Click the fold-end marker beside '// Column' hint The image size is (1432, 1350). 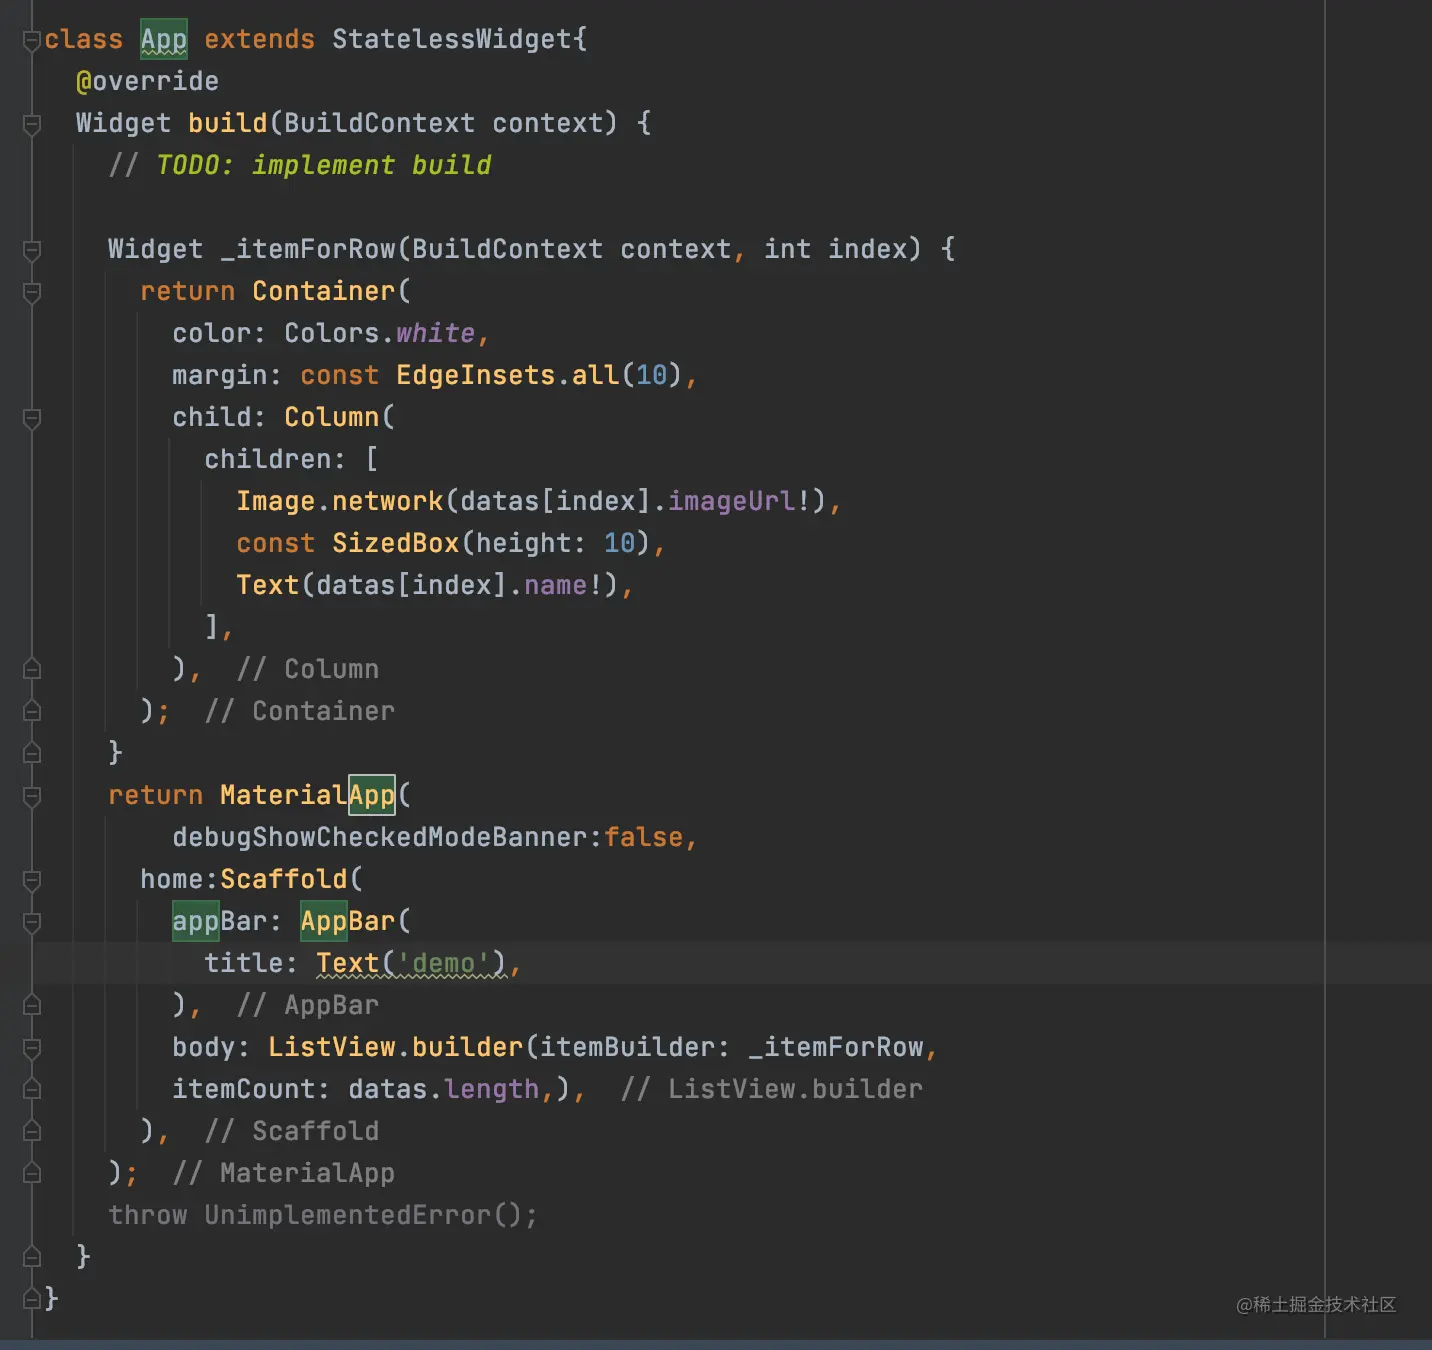pos(32,669)
